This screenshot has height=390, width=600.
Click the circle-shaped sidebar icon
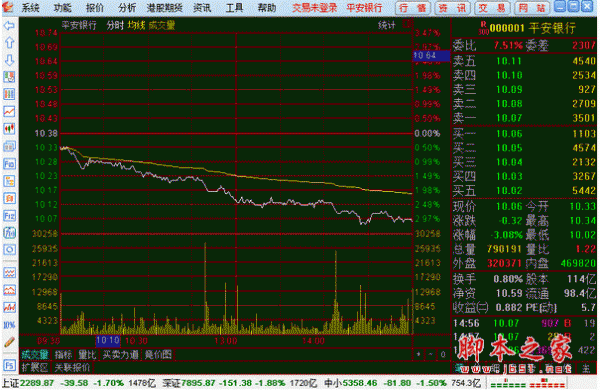(9, 250)
